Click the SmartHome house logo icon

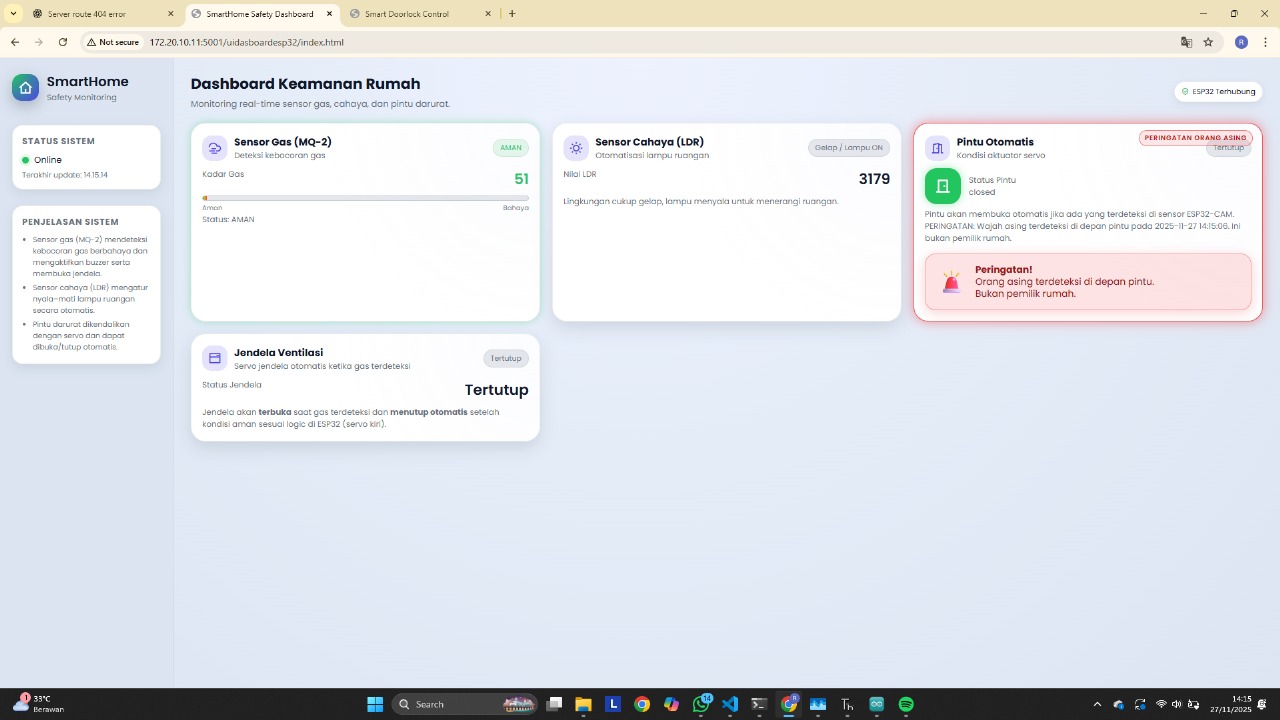[25, 88]
